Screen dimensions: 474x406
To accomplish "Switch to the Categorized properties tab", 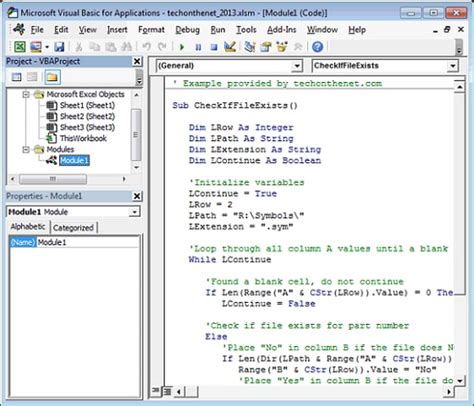I will pyautogui.click(x=73, y=228).
